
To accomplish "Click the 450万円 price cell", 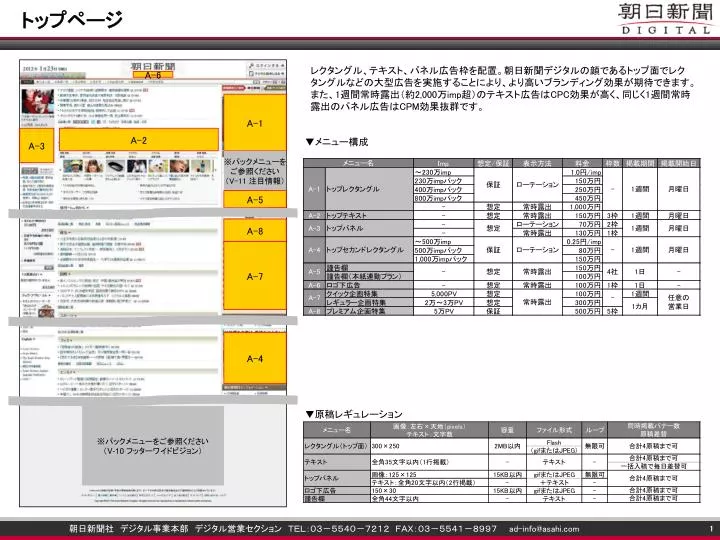I will point(583,198).
